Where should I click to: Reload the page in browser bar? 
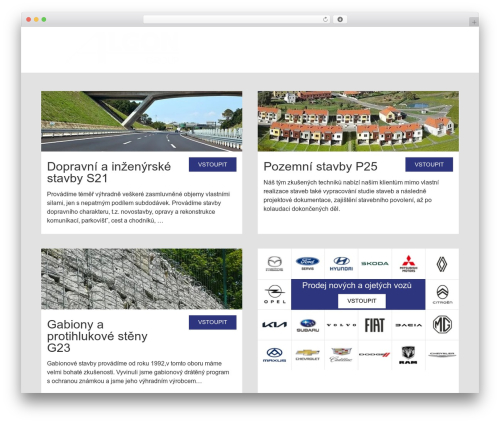pyautogui.click(x=325, y=19)
